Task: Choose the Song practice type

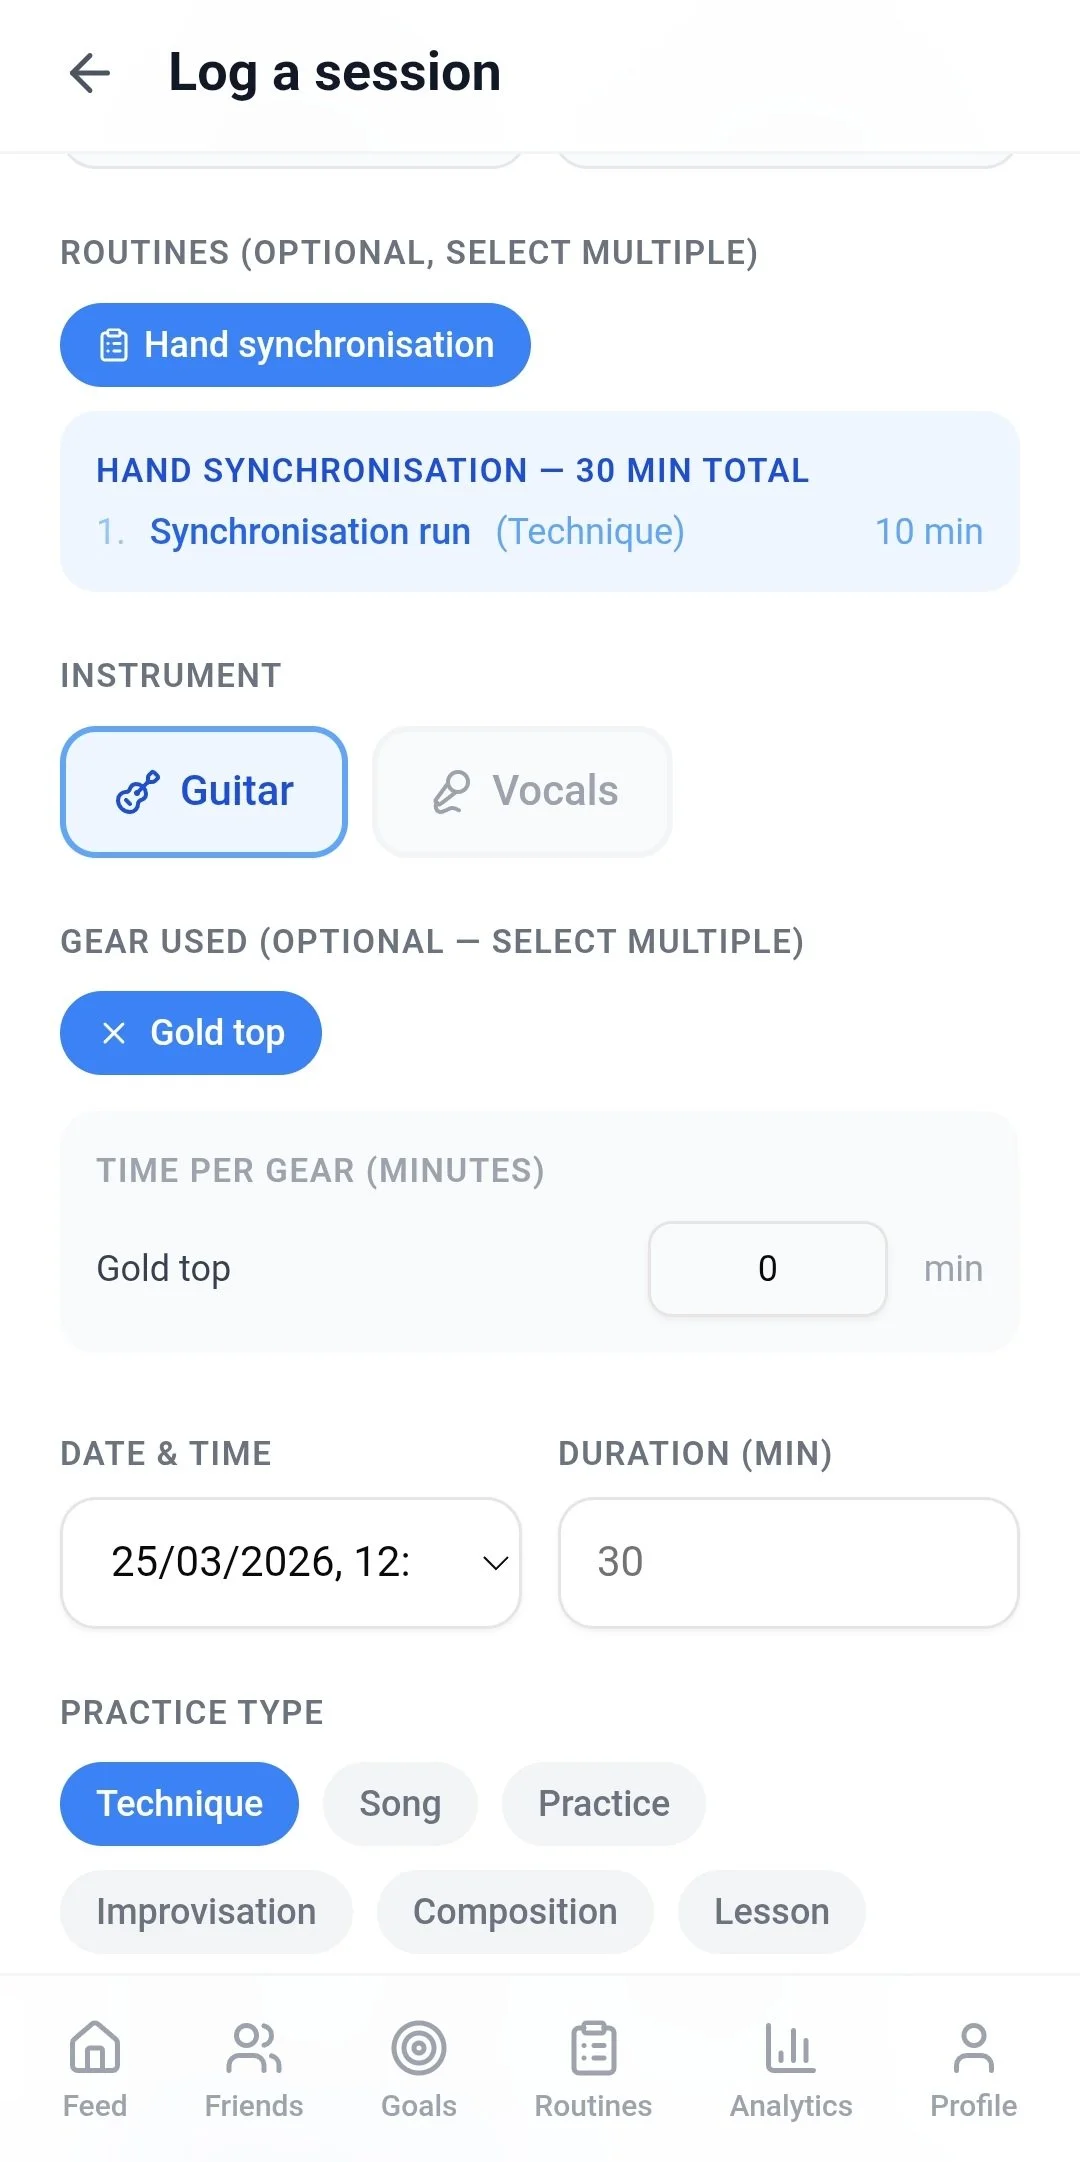Action: click(x=400, y=1804)
